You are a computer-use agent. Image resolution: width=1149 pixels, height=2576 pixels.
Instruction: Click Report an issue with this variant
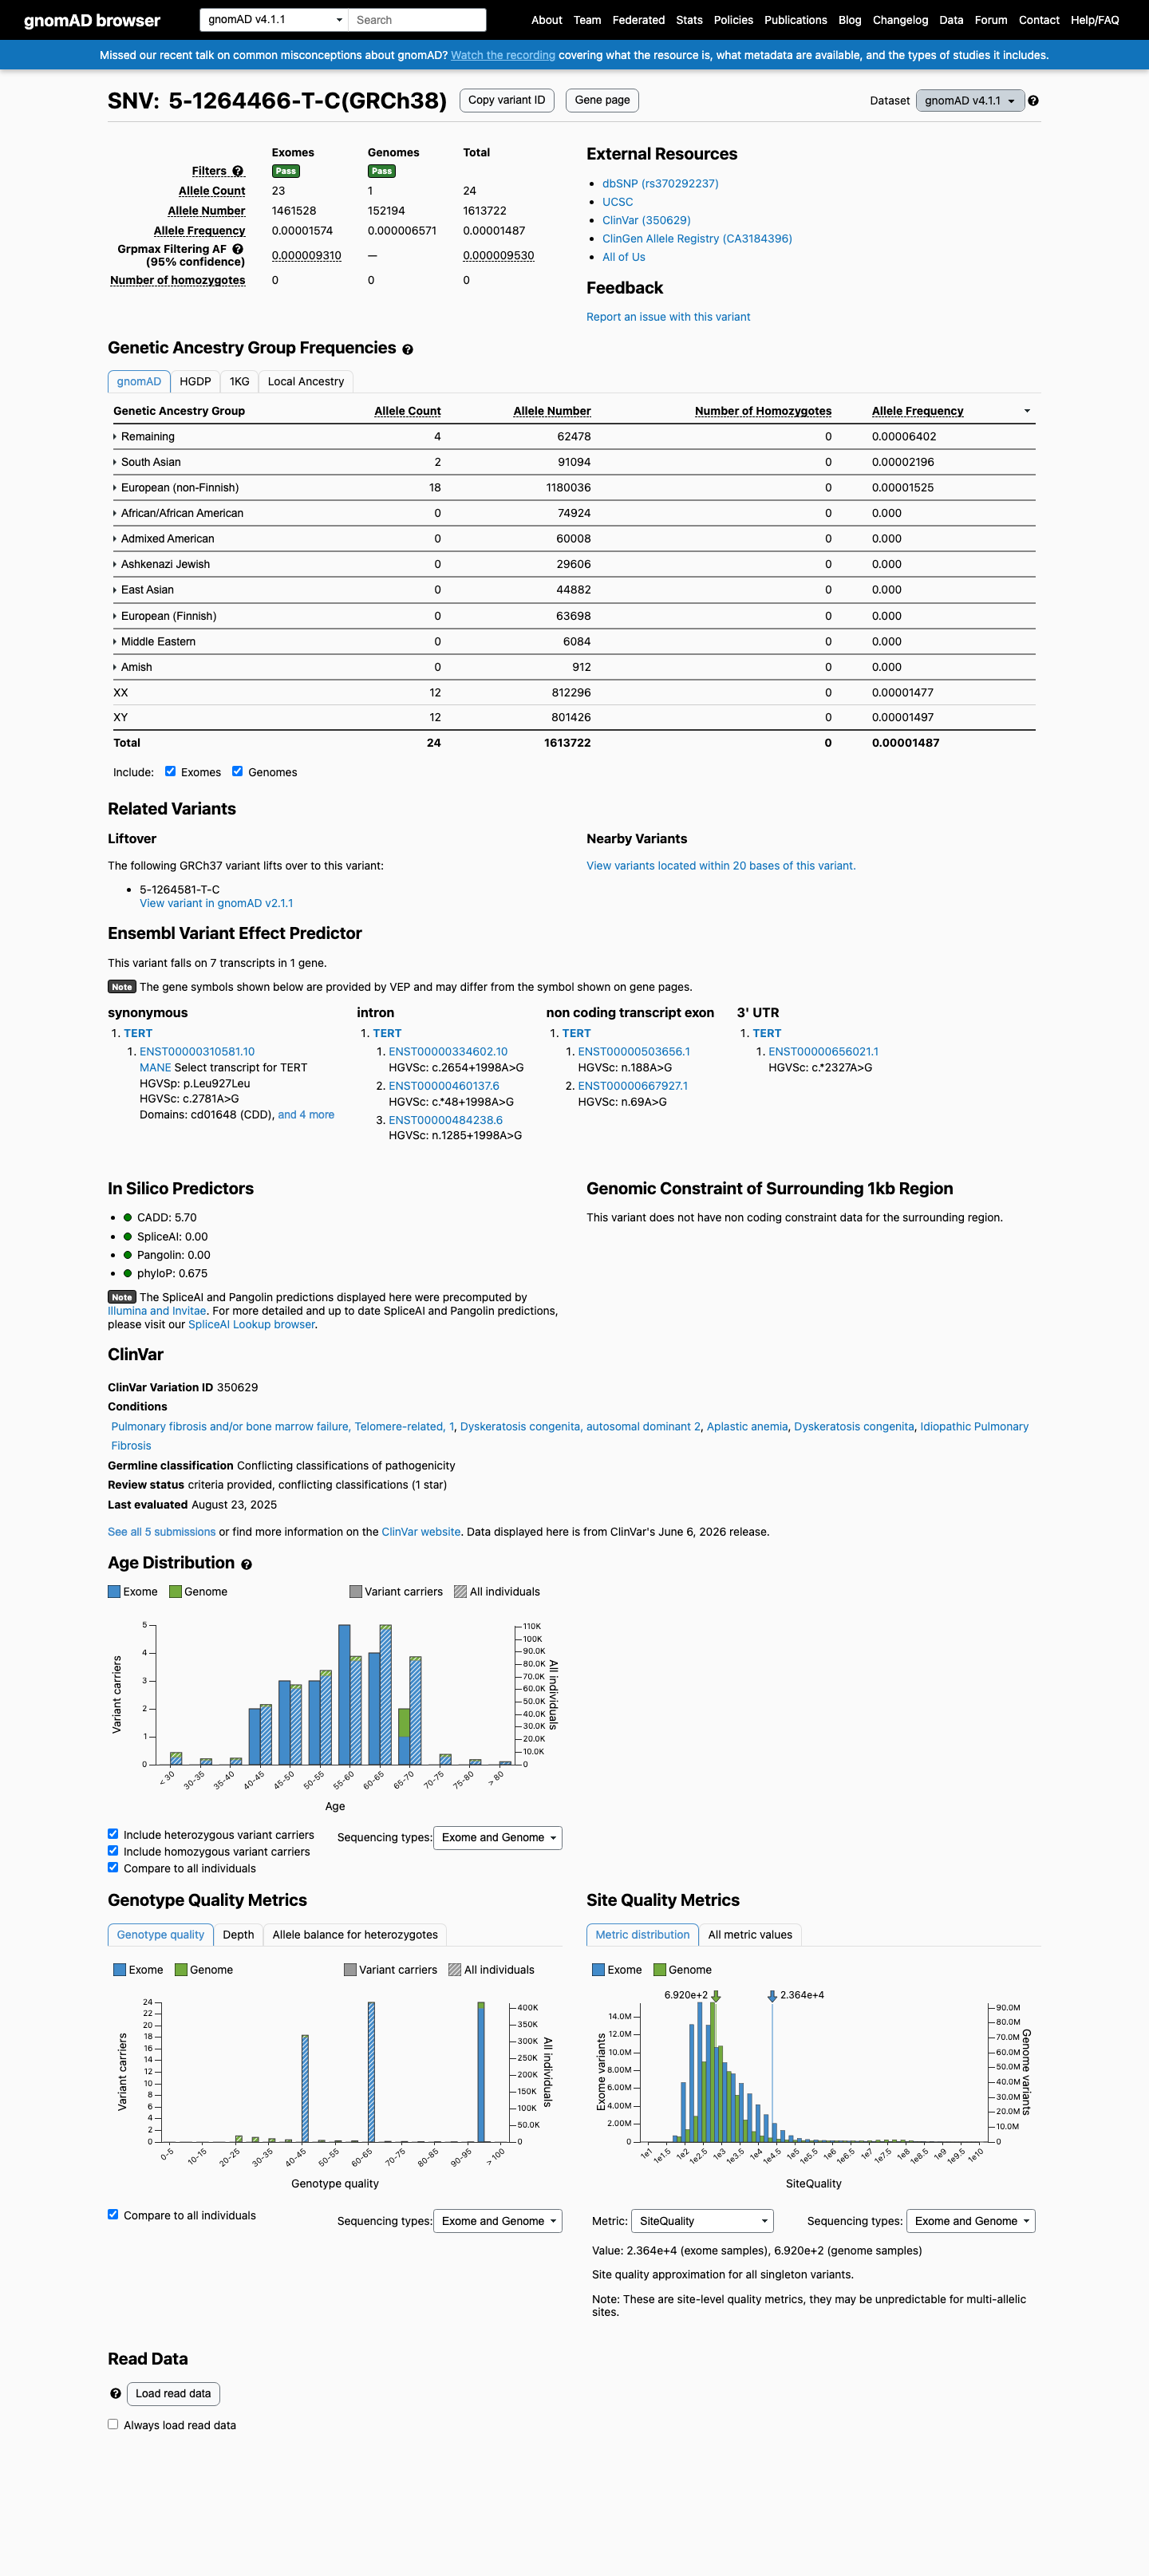668,317
